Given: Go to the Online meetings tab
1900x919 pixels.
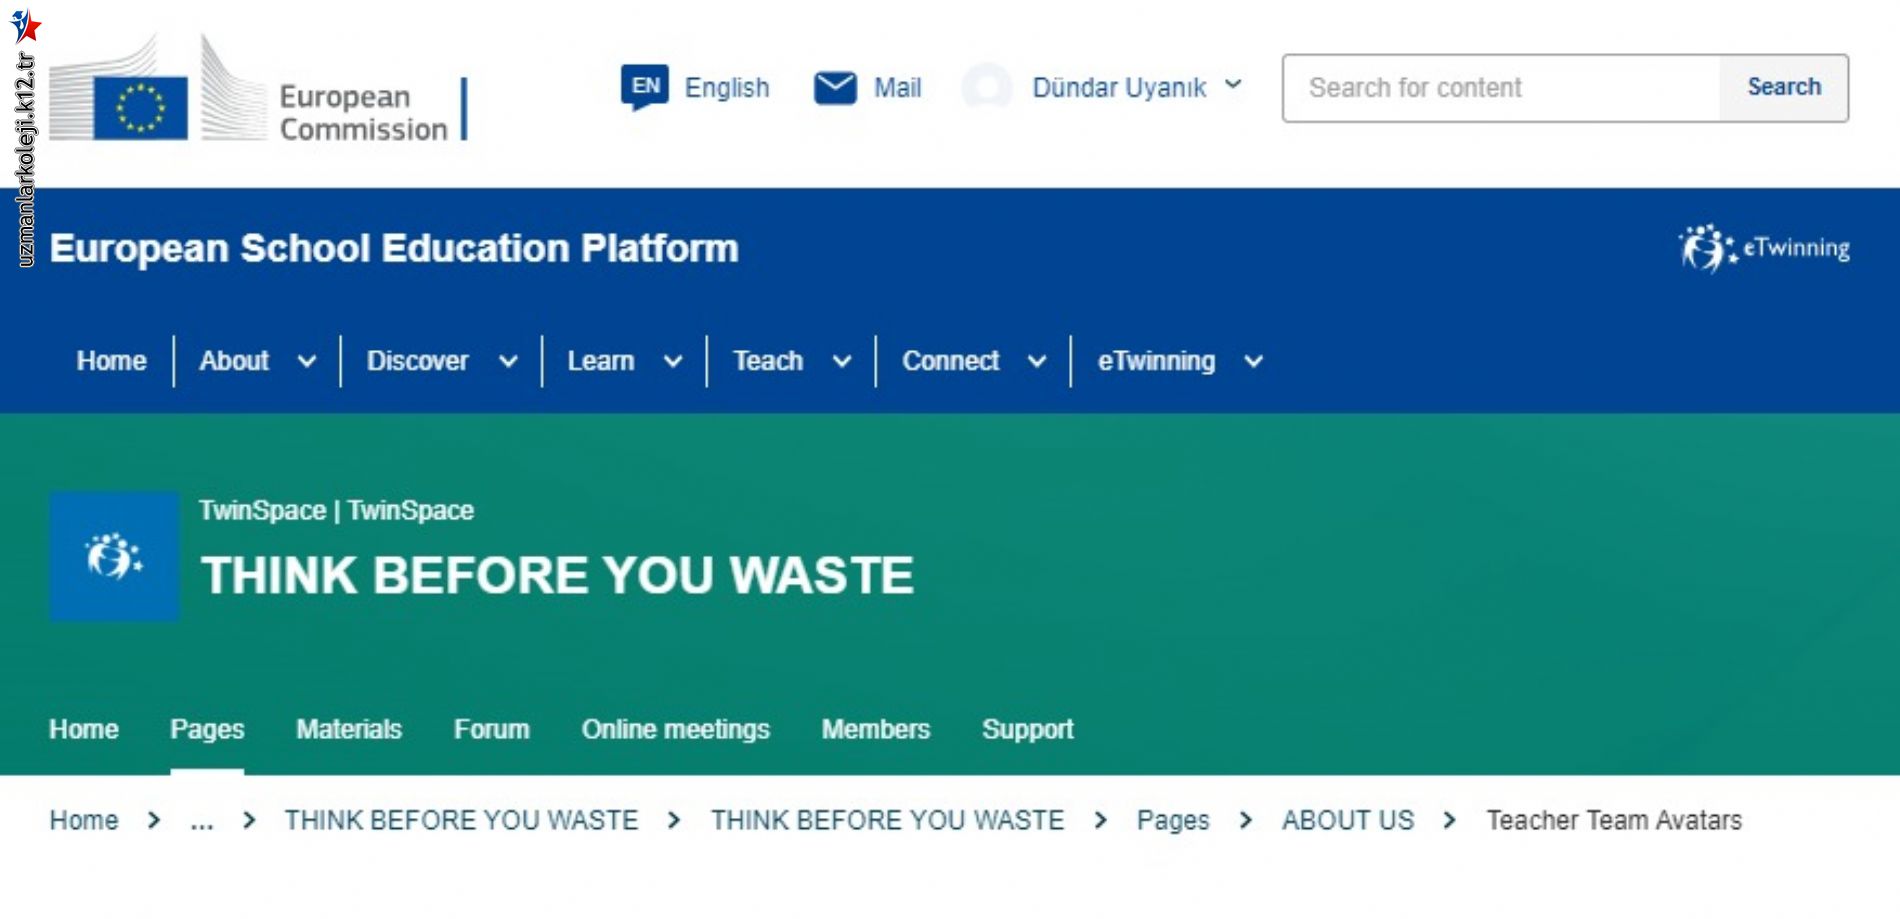Looking at the screenshot, I should (x=676, y=729).
